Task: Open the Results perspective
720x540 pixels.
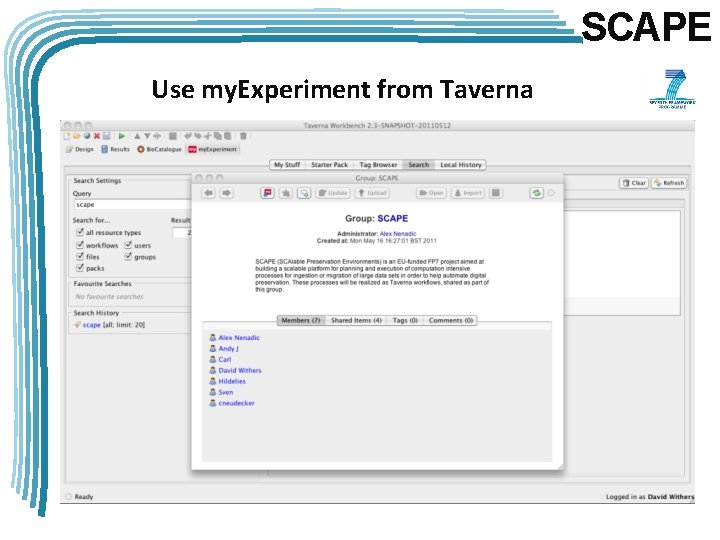Action: coord(116,149)
